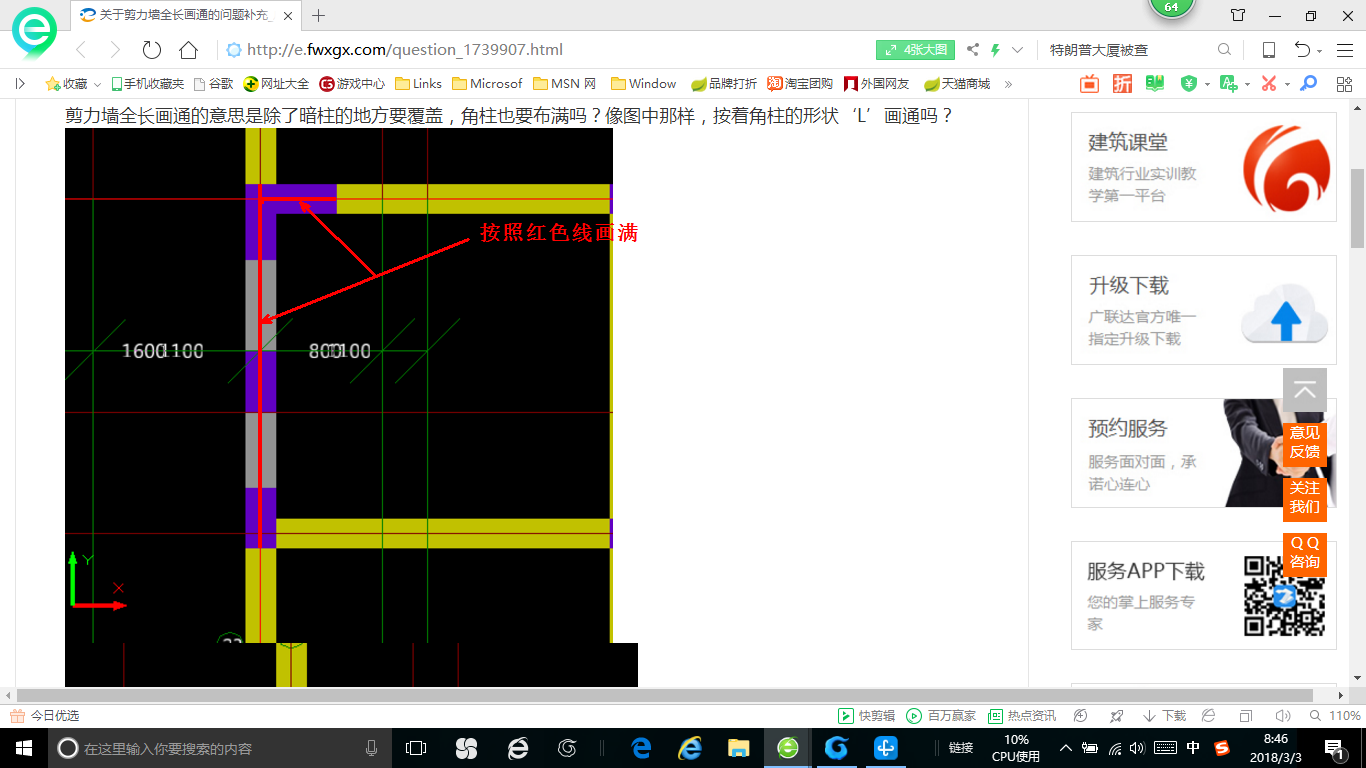This screenshot has width=1366, height=768.
Task: Open the 预约服务 sidebar card
Action: coord(1204,453)
